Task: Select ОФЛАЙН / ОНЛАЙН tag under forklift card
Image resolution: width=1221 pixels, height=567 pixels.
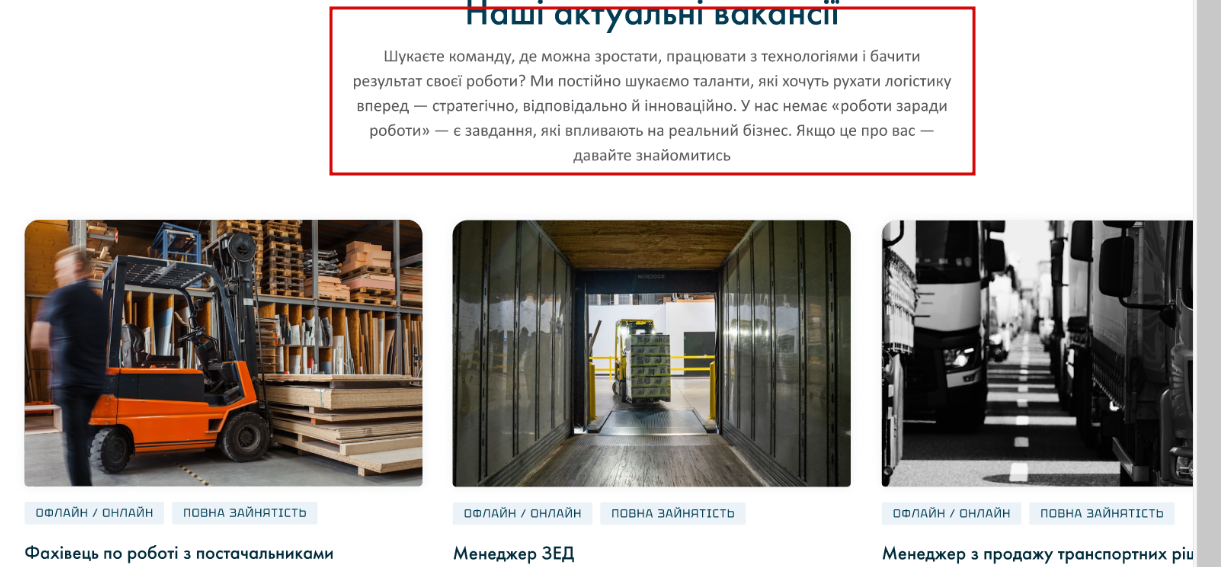Action: click(94, 513)
